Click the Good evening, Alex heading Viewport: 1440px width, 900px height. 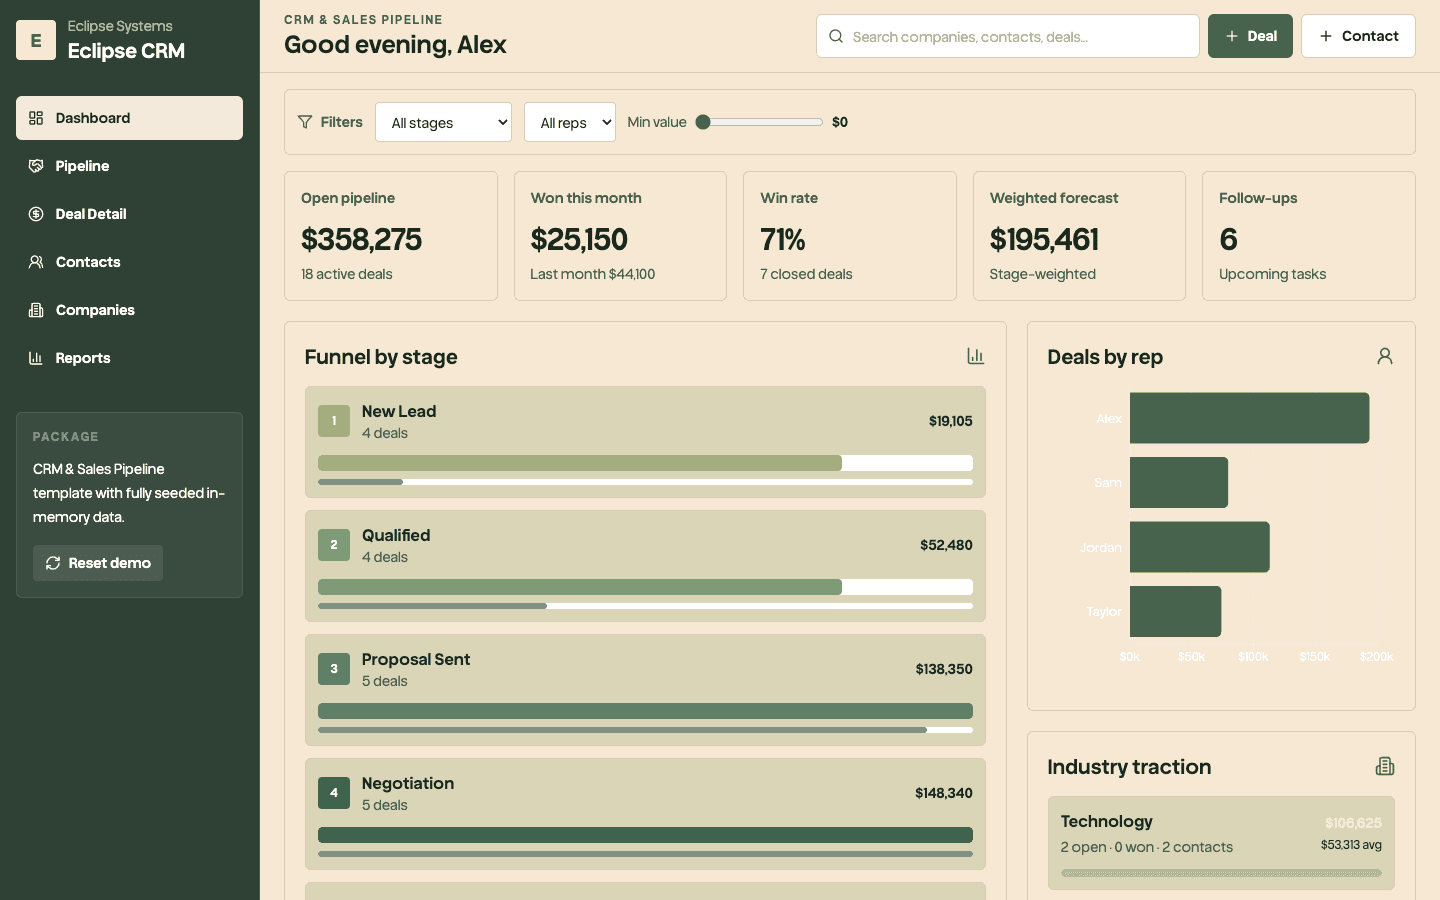(395, 45)
